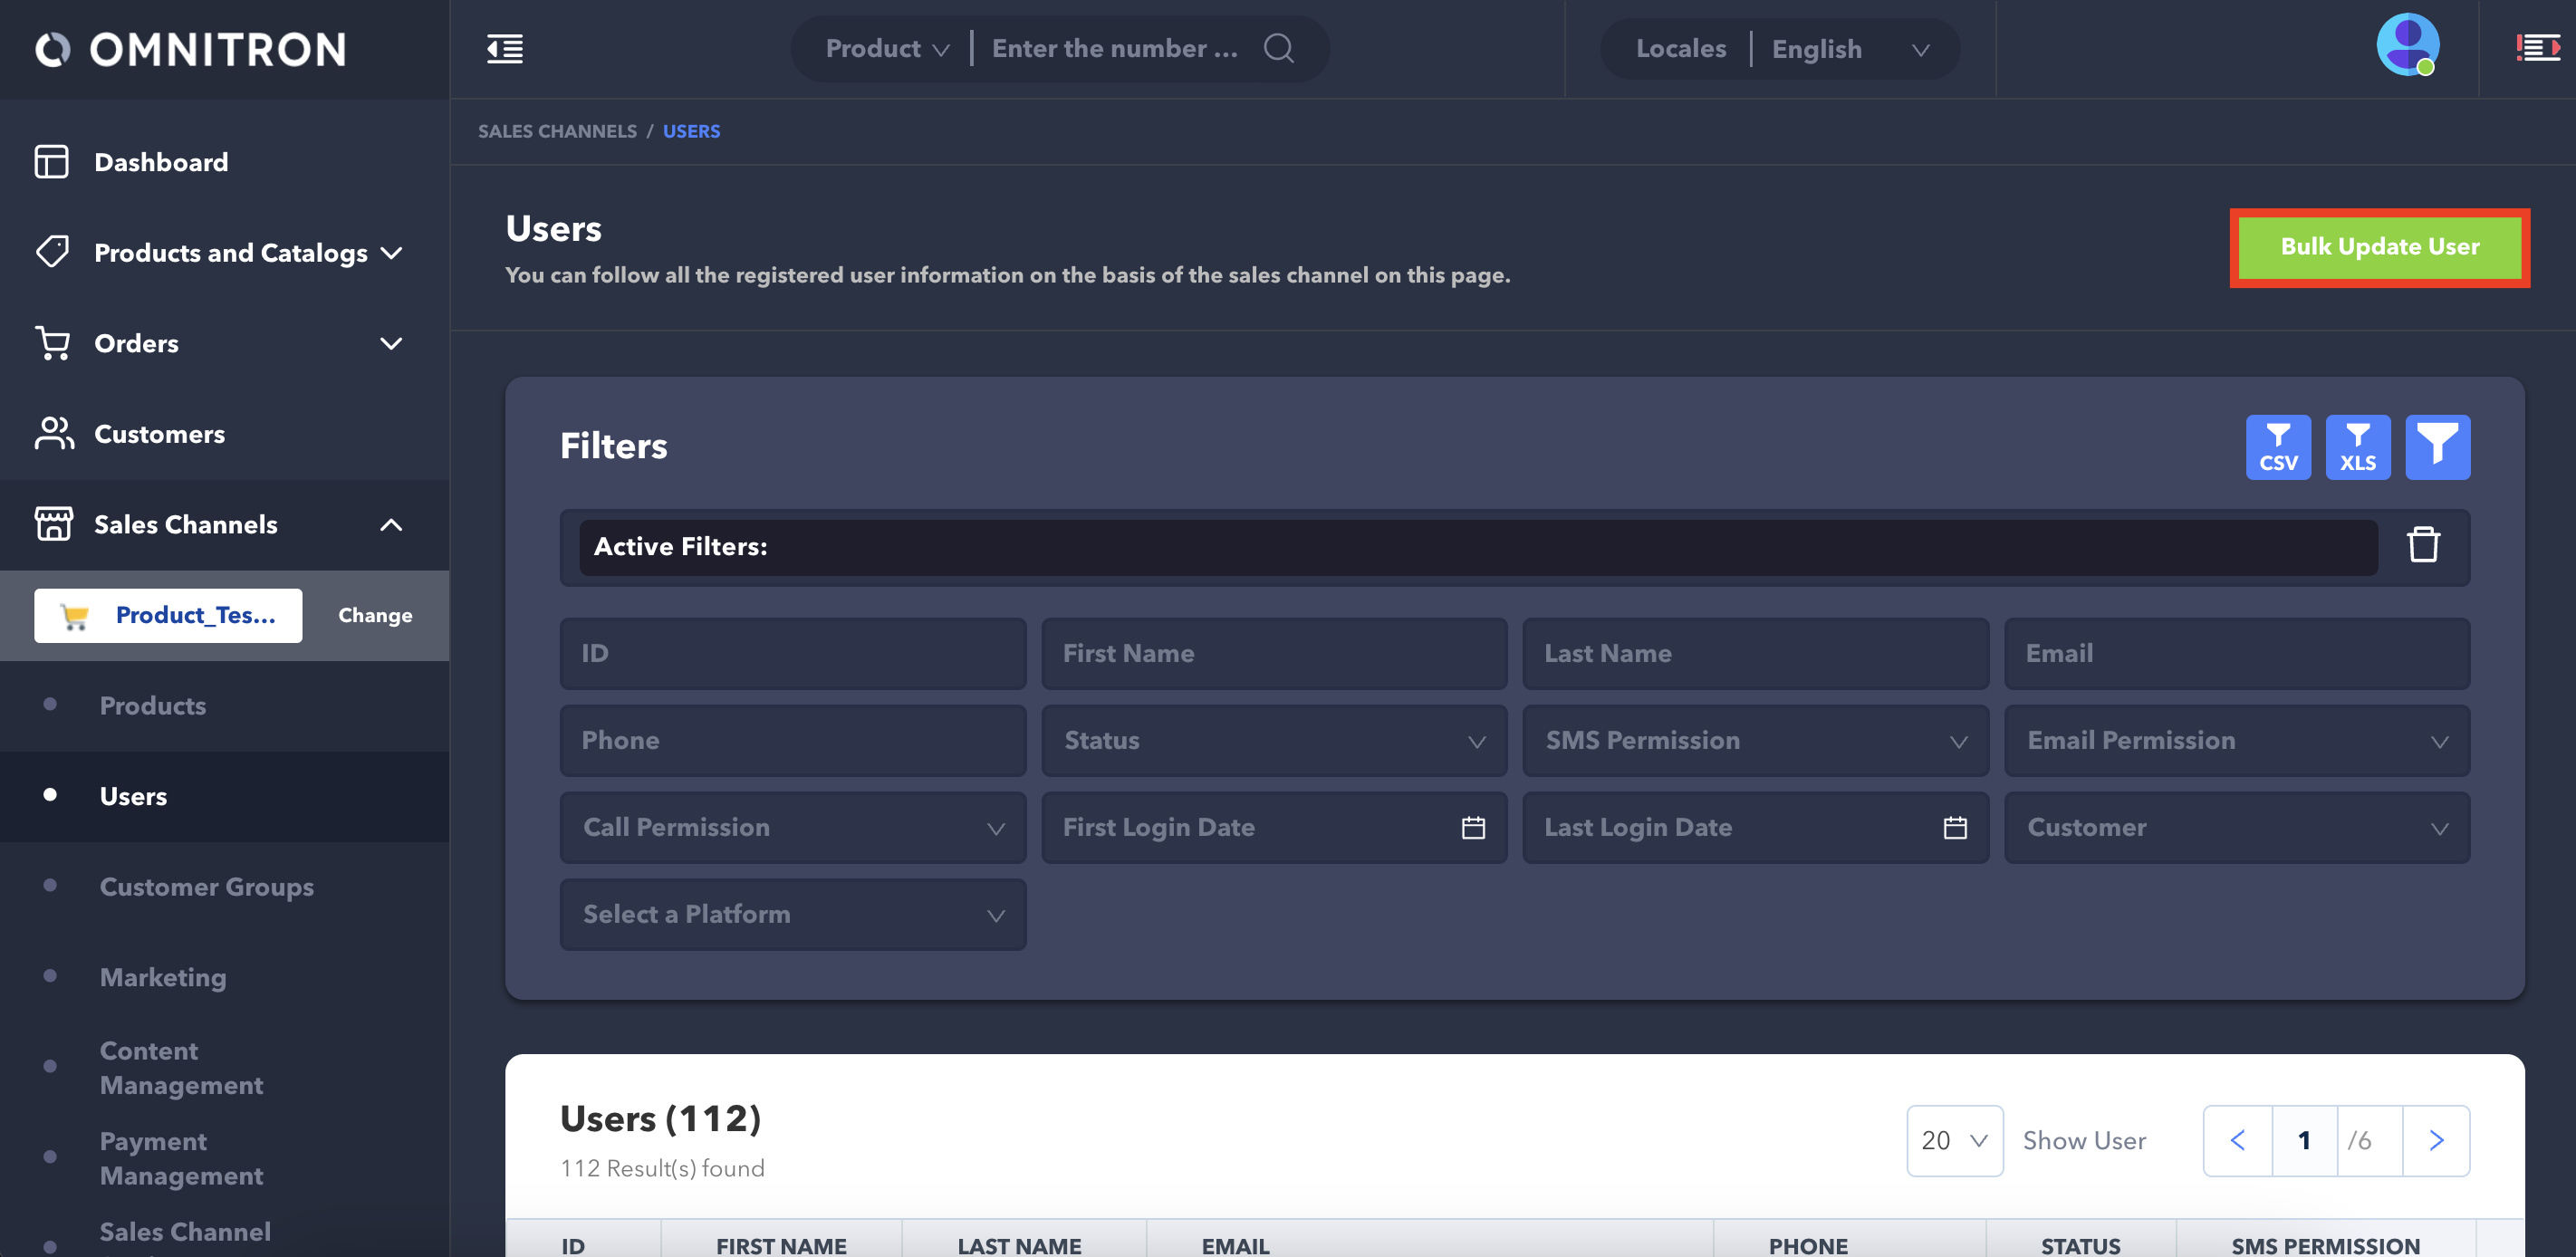Click Change sales channel button

pos(375,615)
